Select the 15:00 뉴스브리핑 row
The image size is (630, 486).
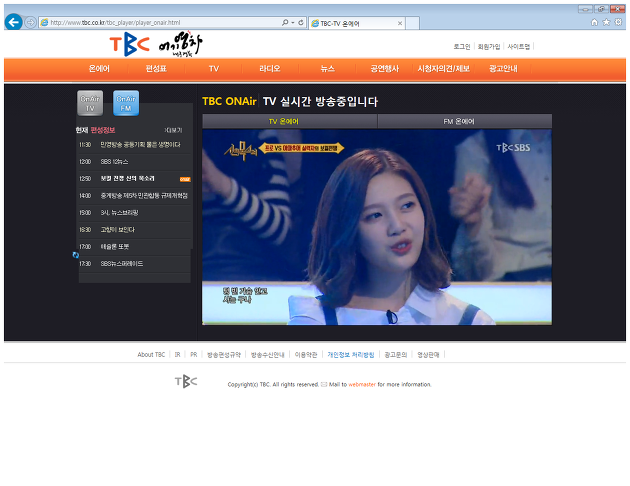point(134,212)
